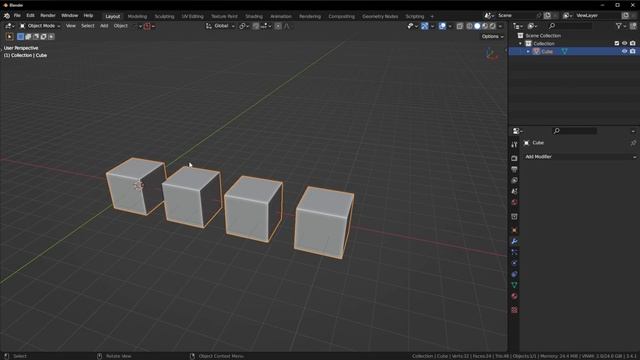
Task: Open the Add Modifier dropdown
Action: click(580, 157)
